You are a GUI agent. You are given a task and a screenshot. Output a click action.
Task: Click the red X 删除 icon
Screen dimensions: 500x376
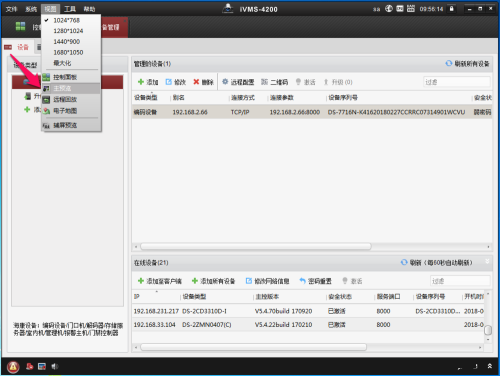click(x=196, y=82)
